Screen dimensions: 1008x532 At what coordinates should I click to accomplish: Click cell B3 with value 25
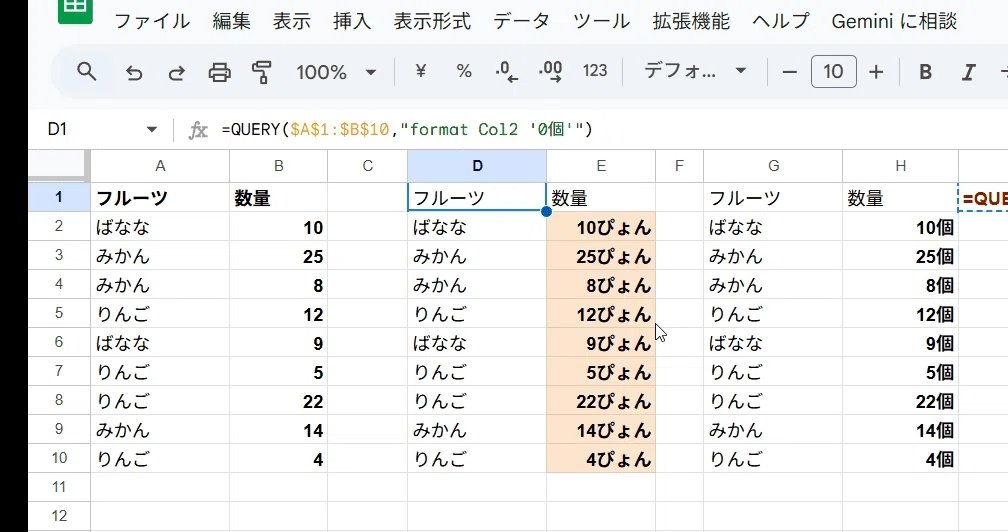(278, 256)
